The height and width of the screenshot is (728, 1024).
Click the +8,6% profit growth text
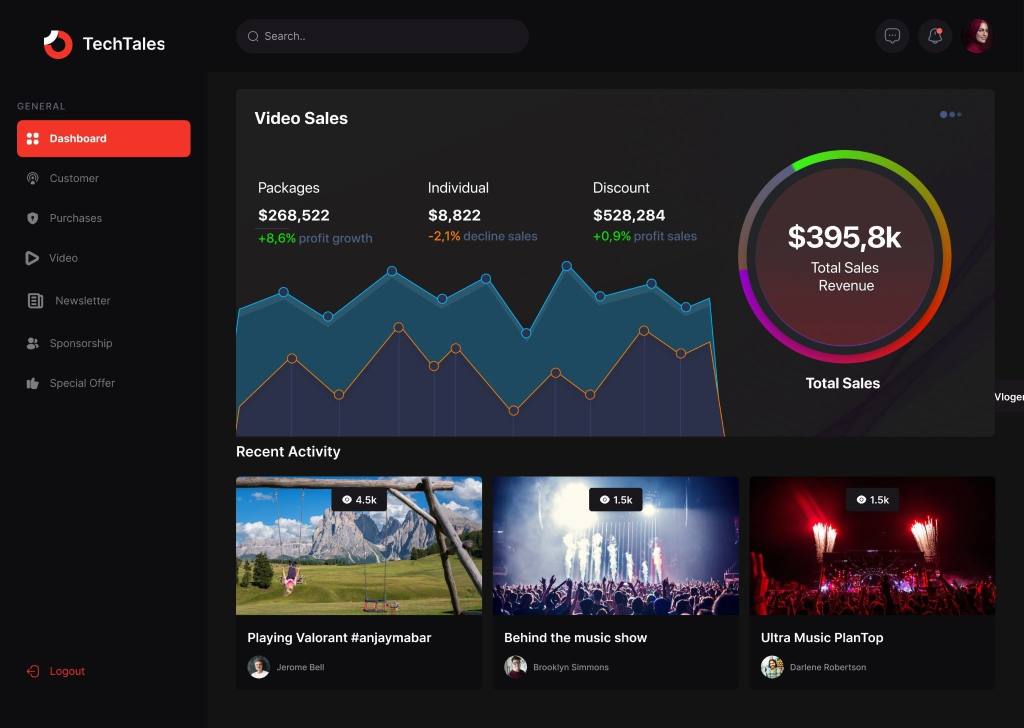pos(315,238)
